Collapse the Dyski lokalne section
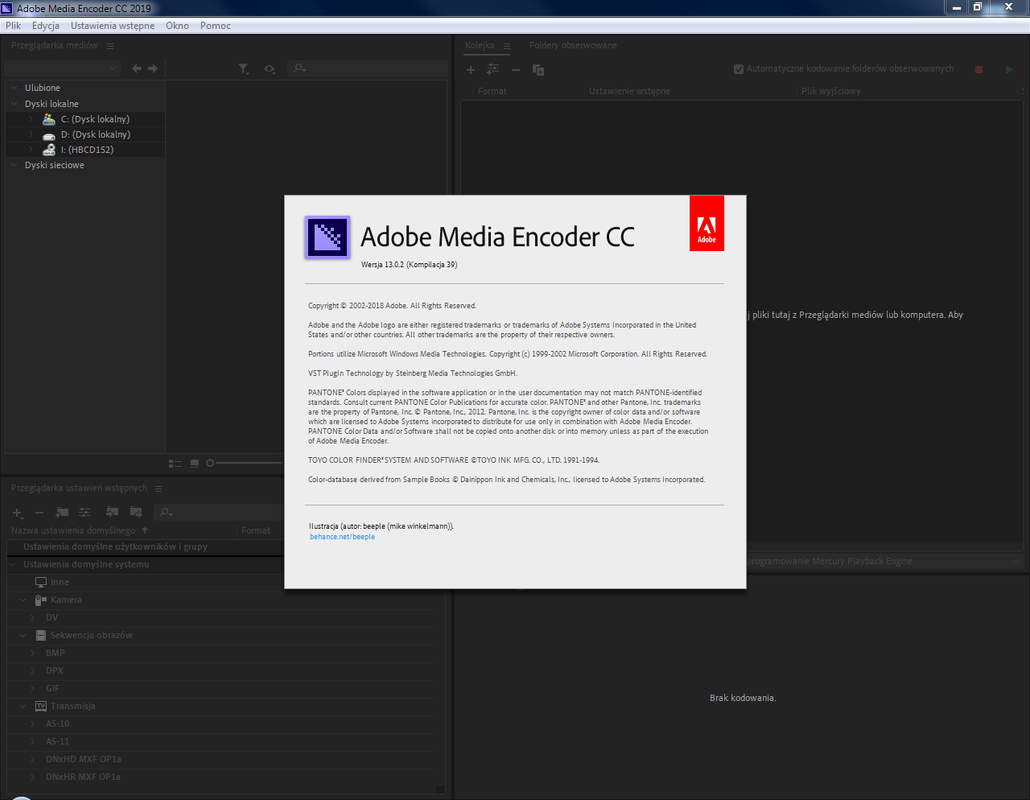 (x=14, y=103)
